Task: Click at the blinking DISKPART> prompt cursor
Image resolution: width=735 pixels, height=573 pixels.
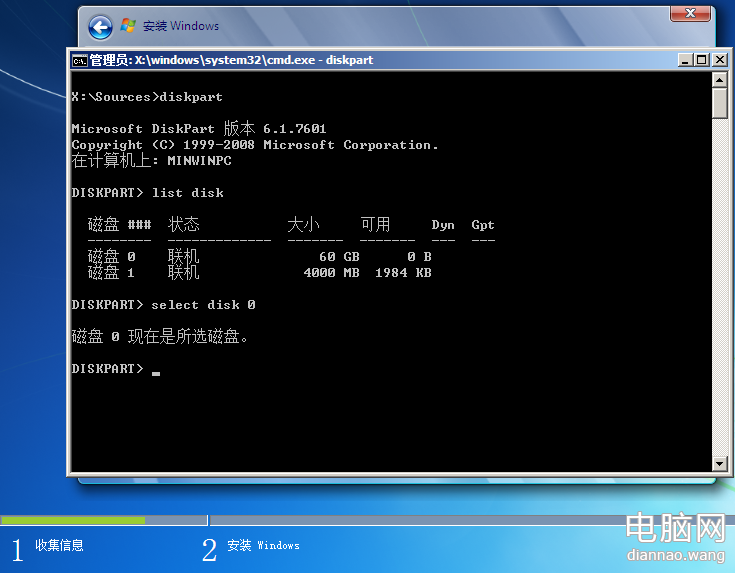Action: click(x=156, y=371)
